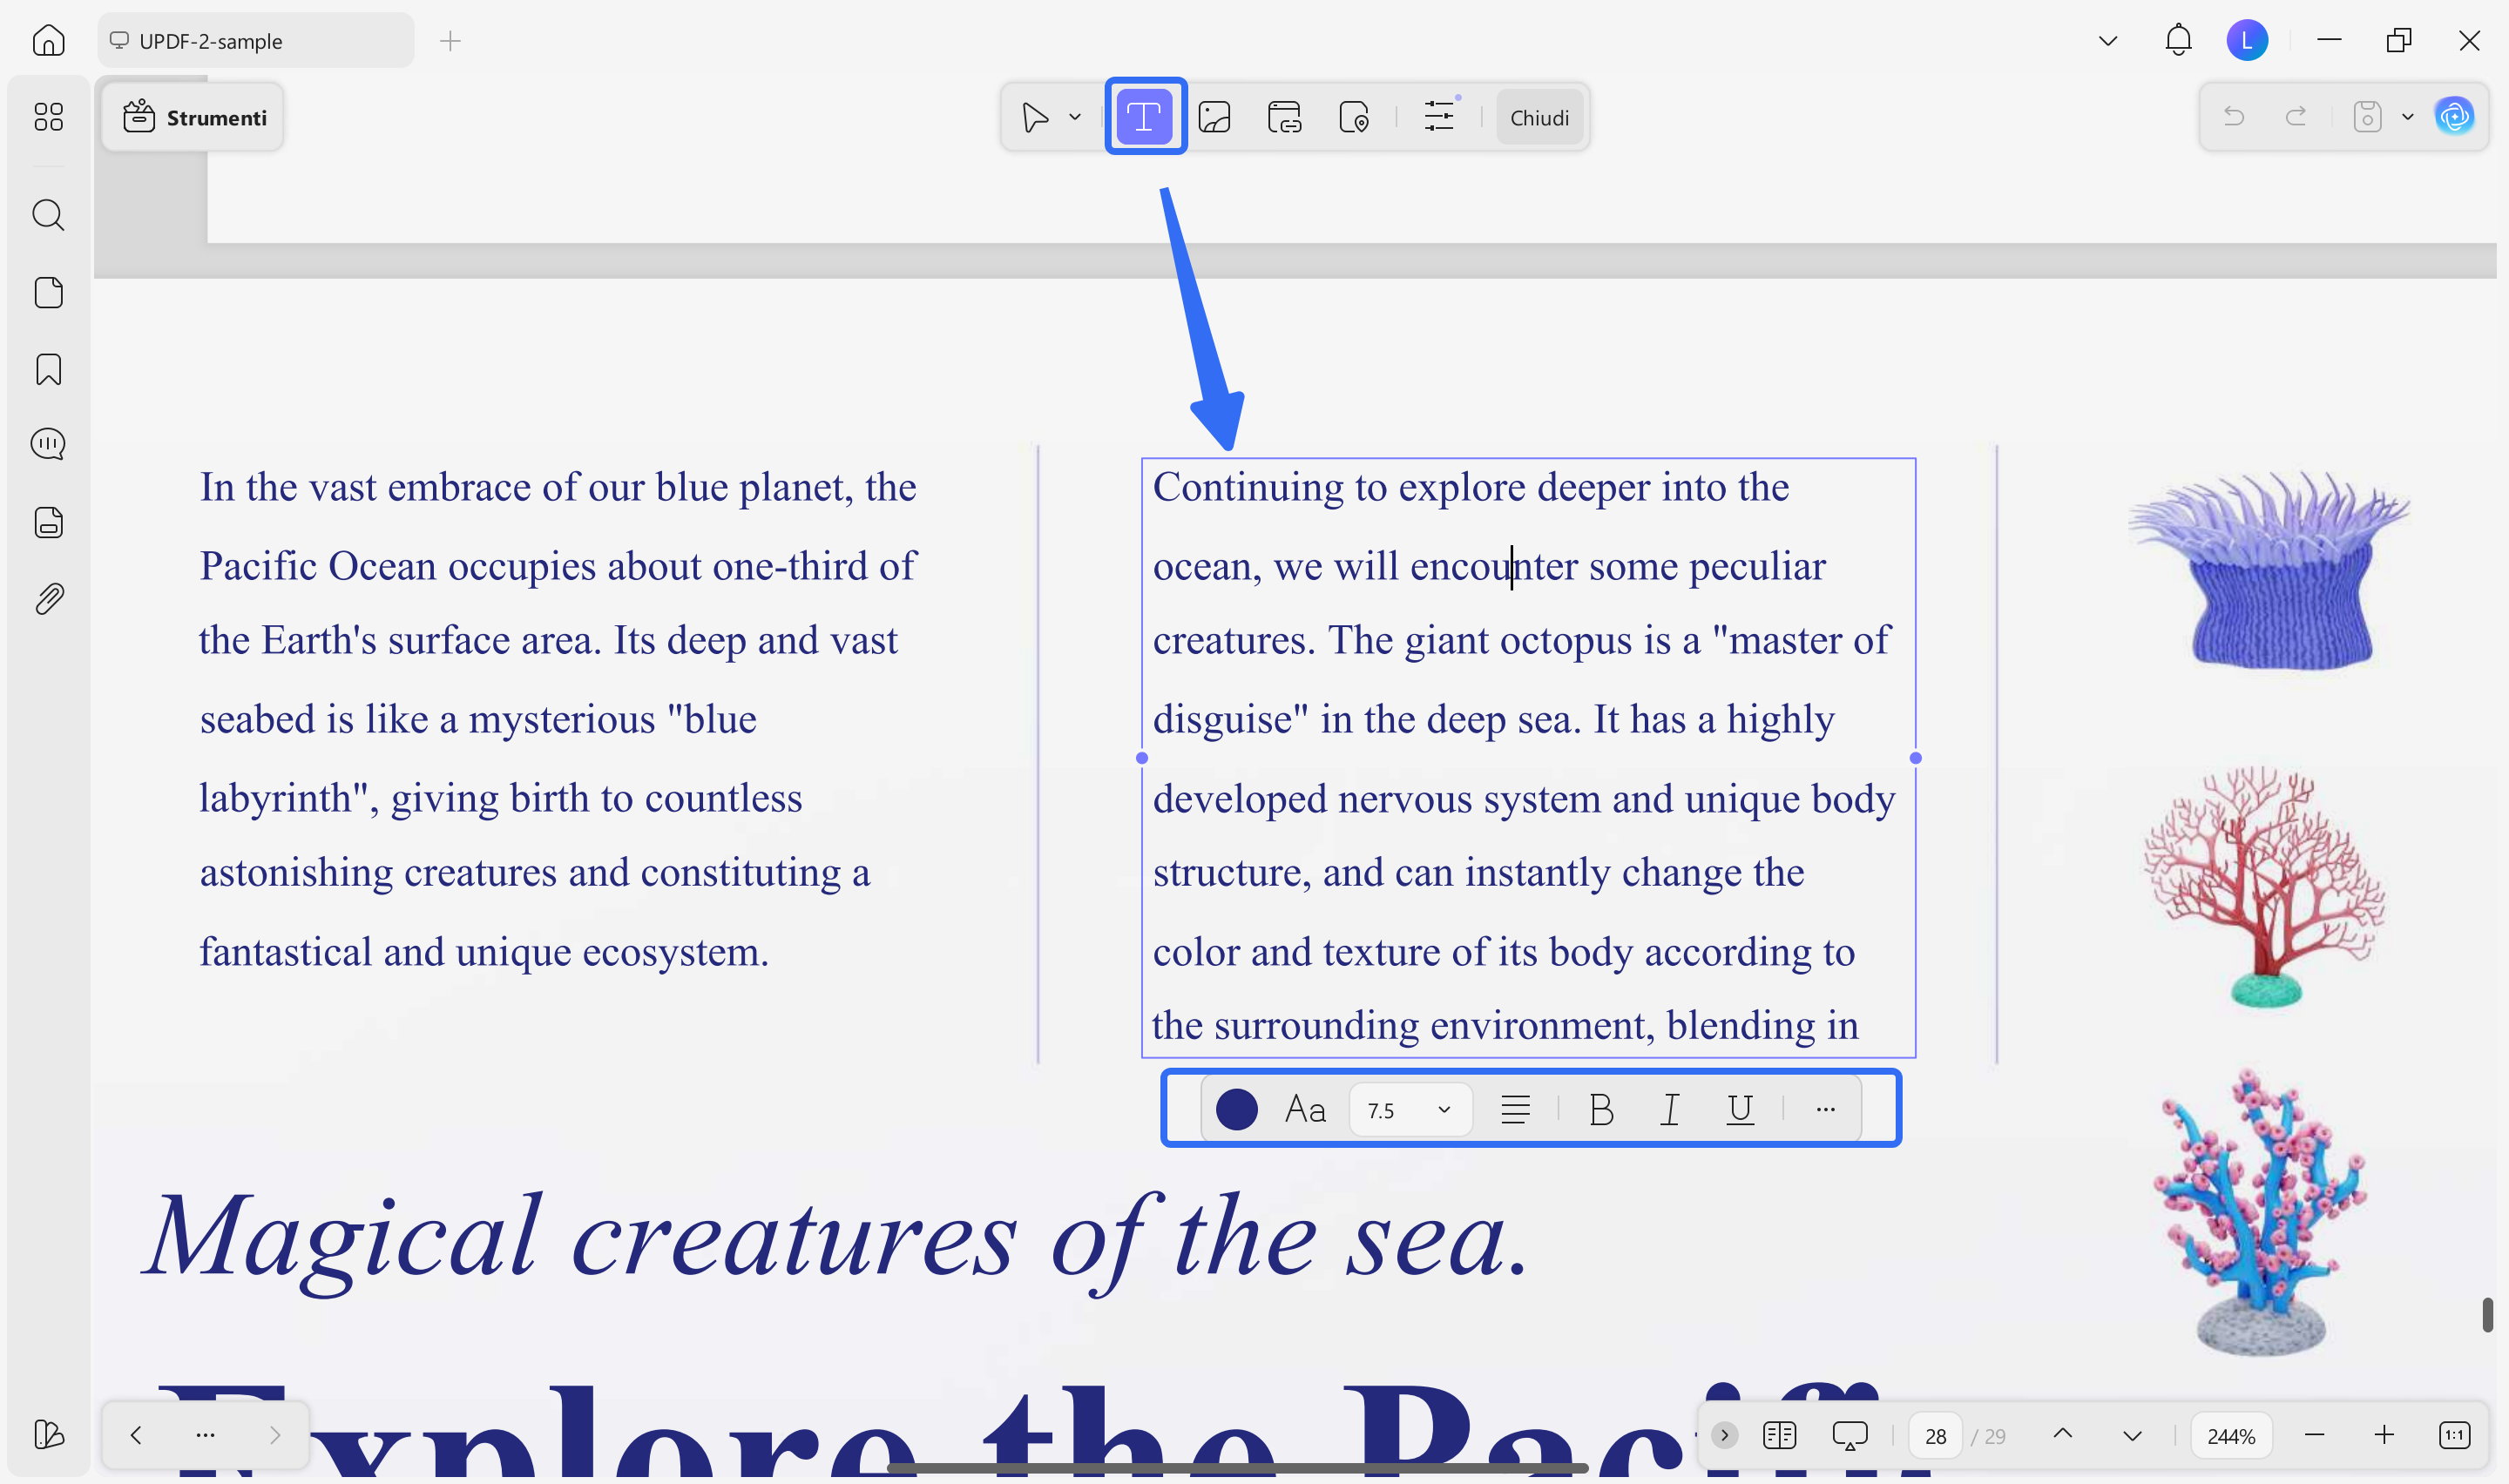Go to next page down chevron
2509x1484 pixels.
click(2132, 1435)
